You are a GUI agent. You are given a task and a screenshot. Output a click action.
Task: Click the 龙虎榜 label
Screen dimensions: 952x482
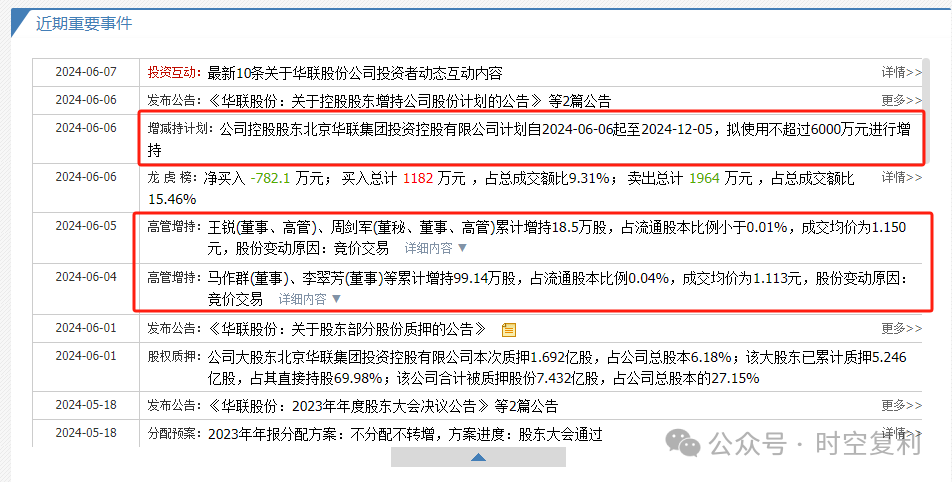[172, 178]
